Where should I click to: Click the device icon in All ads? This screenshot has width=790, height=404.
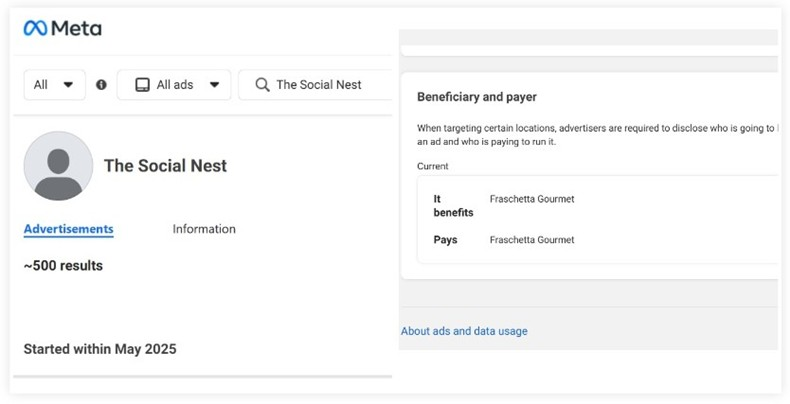click(x=142, y=85)
